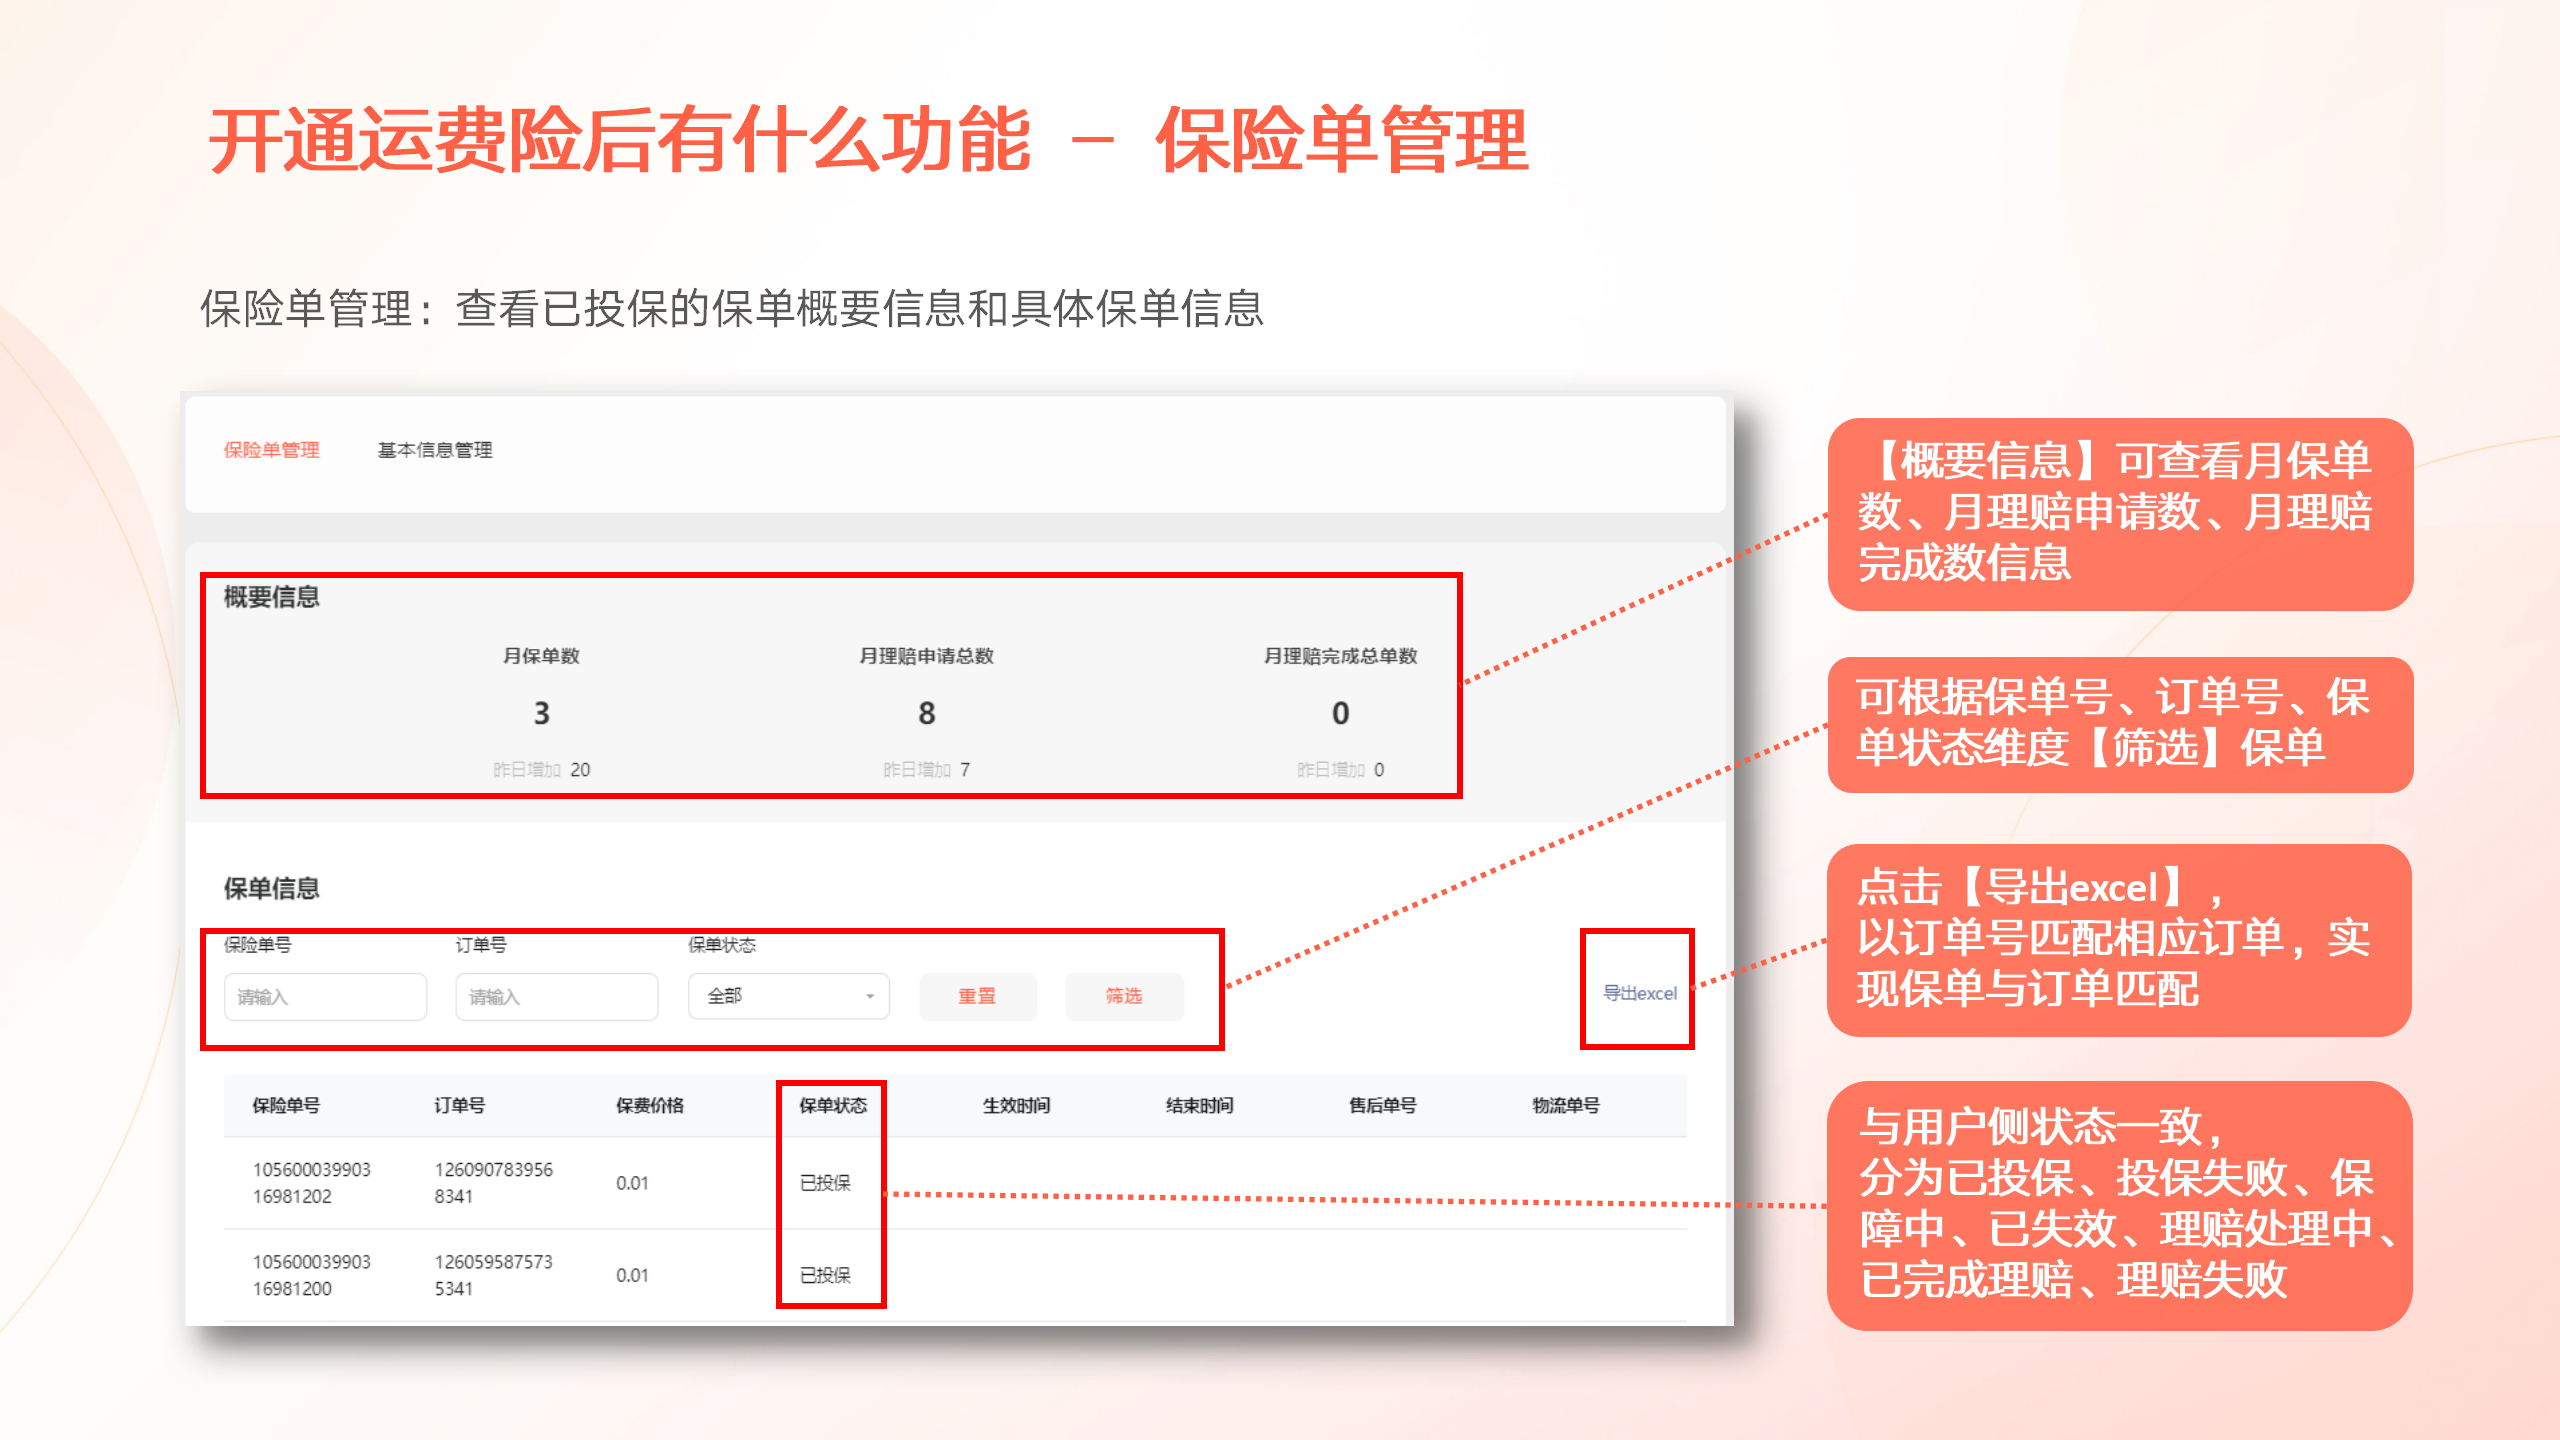Viewport: 2560px width, 1440px height.
Task: Open the 基本信息管理 tab
Action: coord(434,450)
